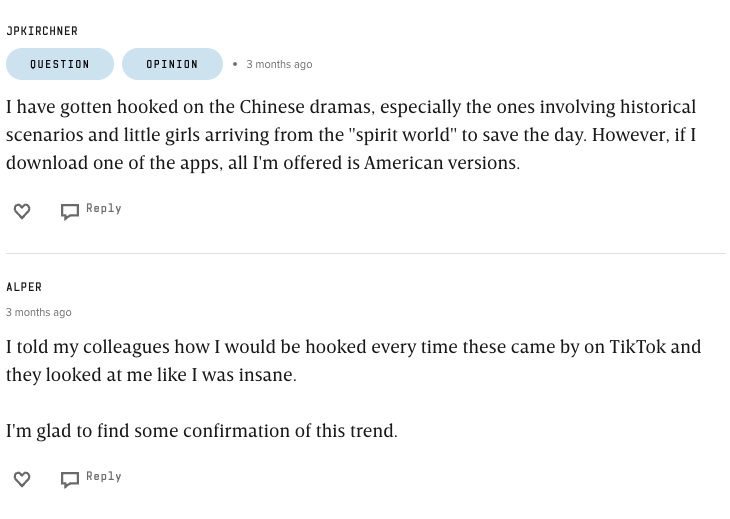Select the QUESTION tag pill
This screenshot has height=519, width=730.
click(60, 64)
